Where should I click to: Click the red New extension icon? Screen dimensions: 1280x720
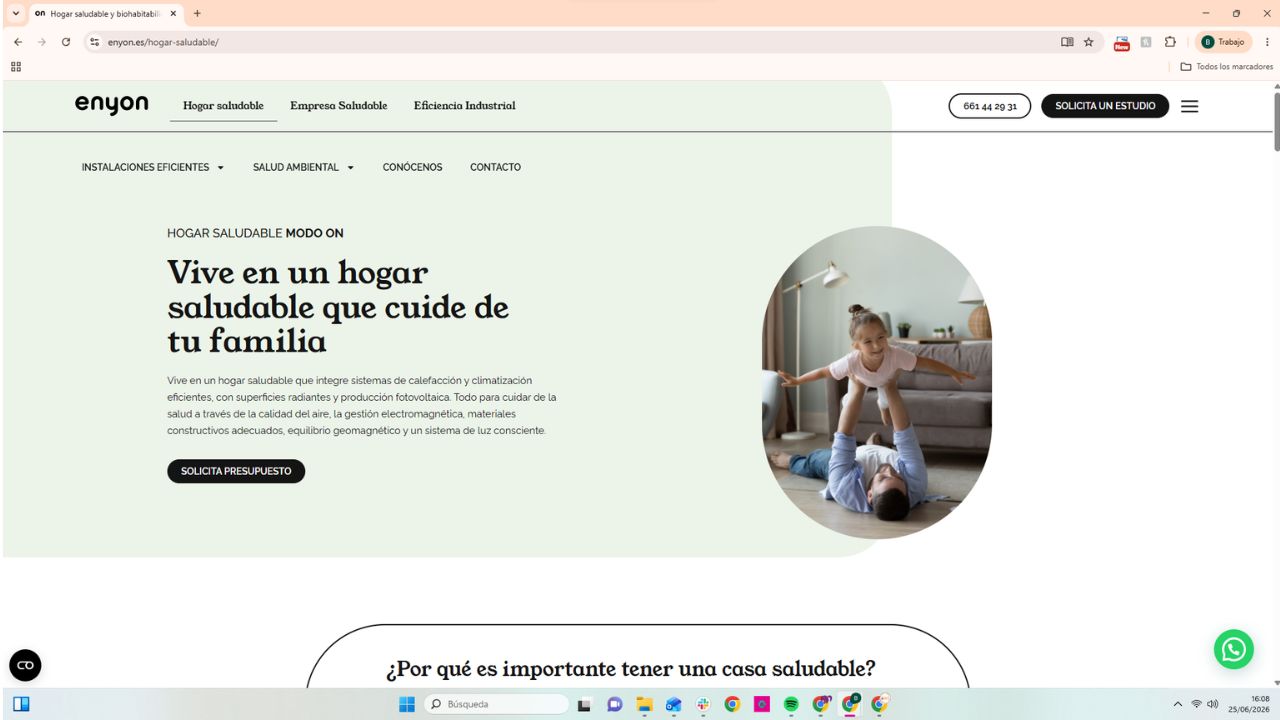[1122, 42]
